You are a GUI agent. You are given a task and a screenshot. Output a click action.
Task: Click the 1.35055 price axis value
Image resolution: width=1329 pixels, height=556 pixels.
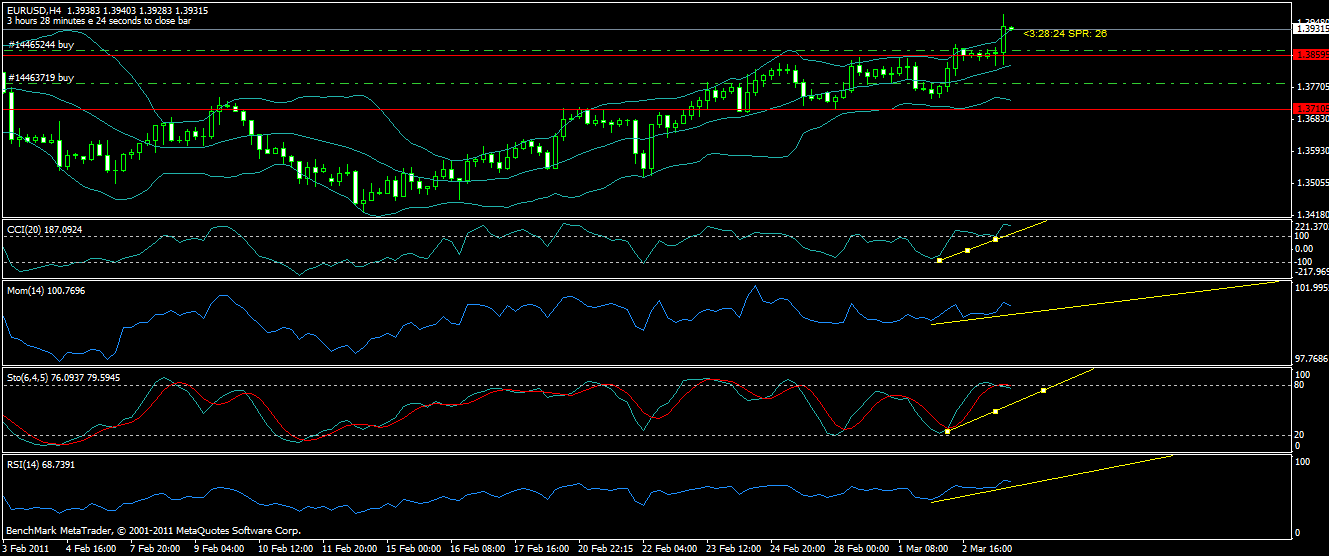[1311, 183]
